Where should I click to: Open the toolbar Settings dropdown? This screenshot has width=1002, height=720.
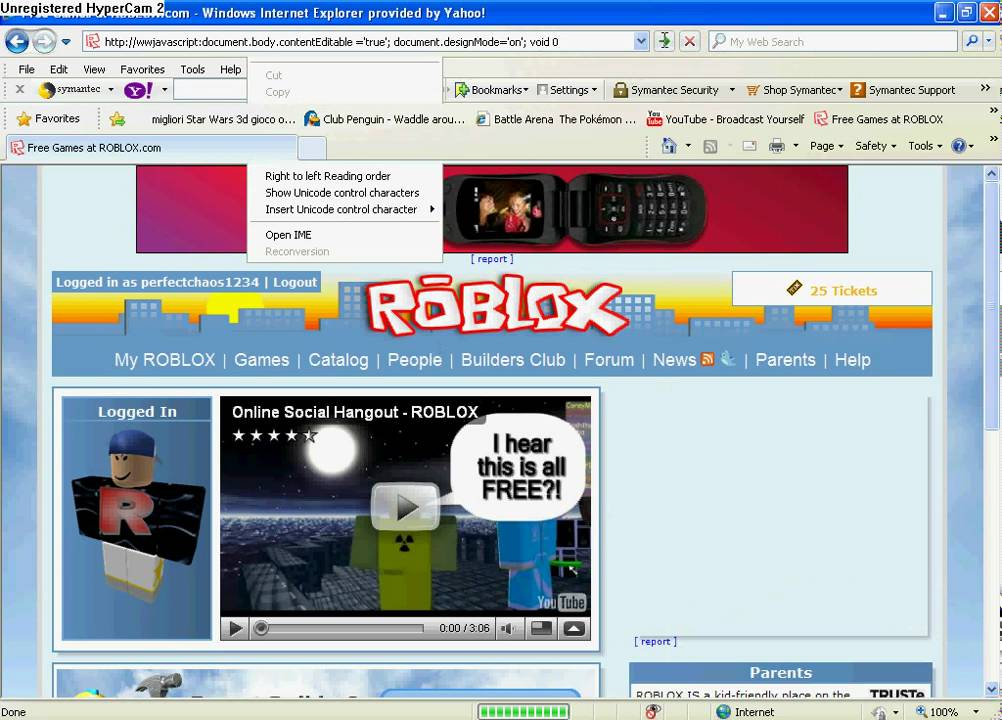point(567,90)
